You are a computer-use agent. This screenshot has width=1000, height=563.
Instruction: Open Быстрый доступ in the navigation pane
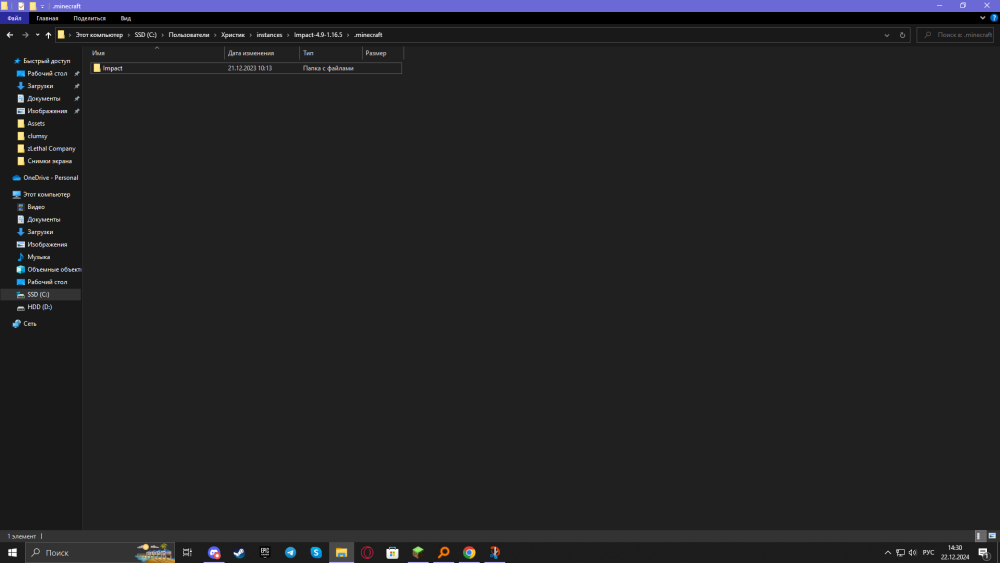pyautogui.click(x=46, y=61)
